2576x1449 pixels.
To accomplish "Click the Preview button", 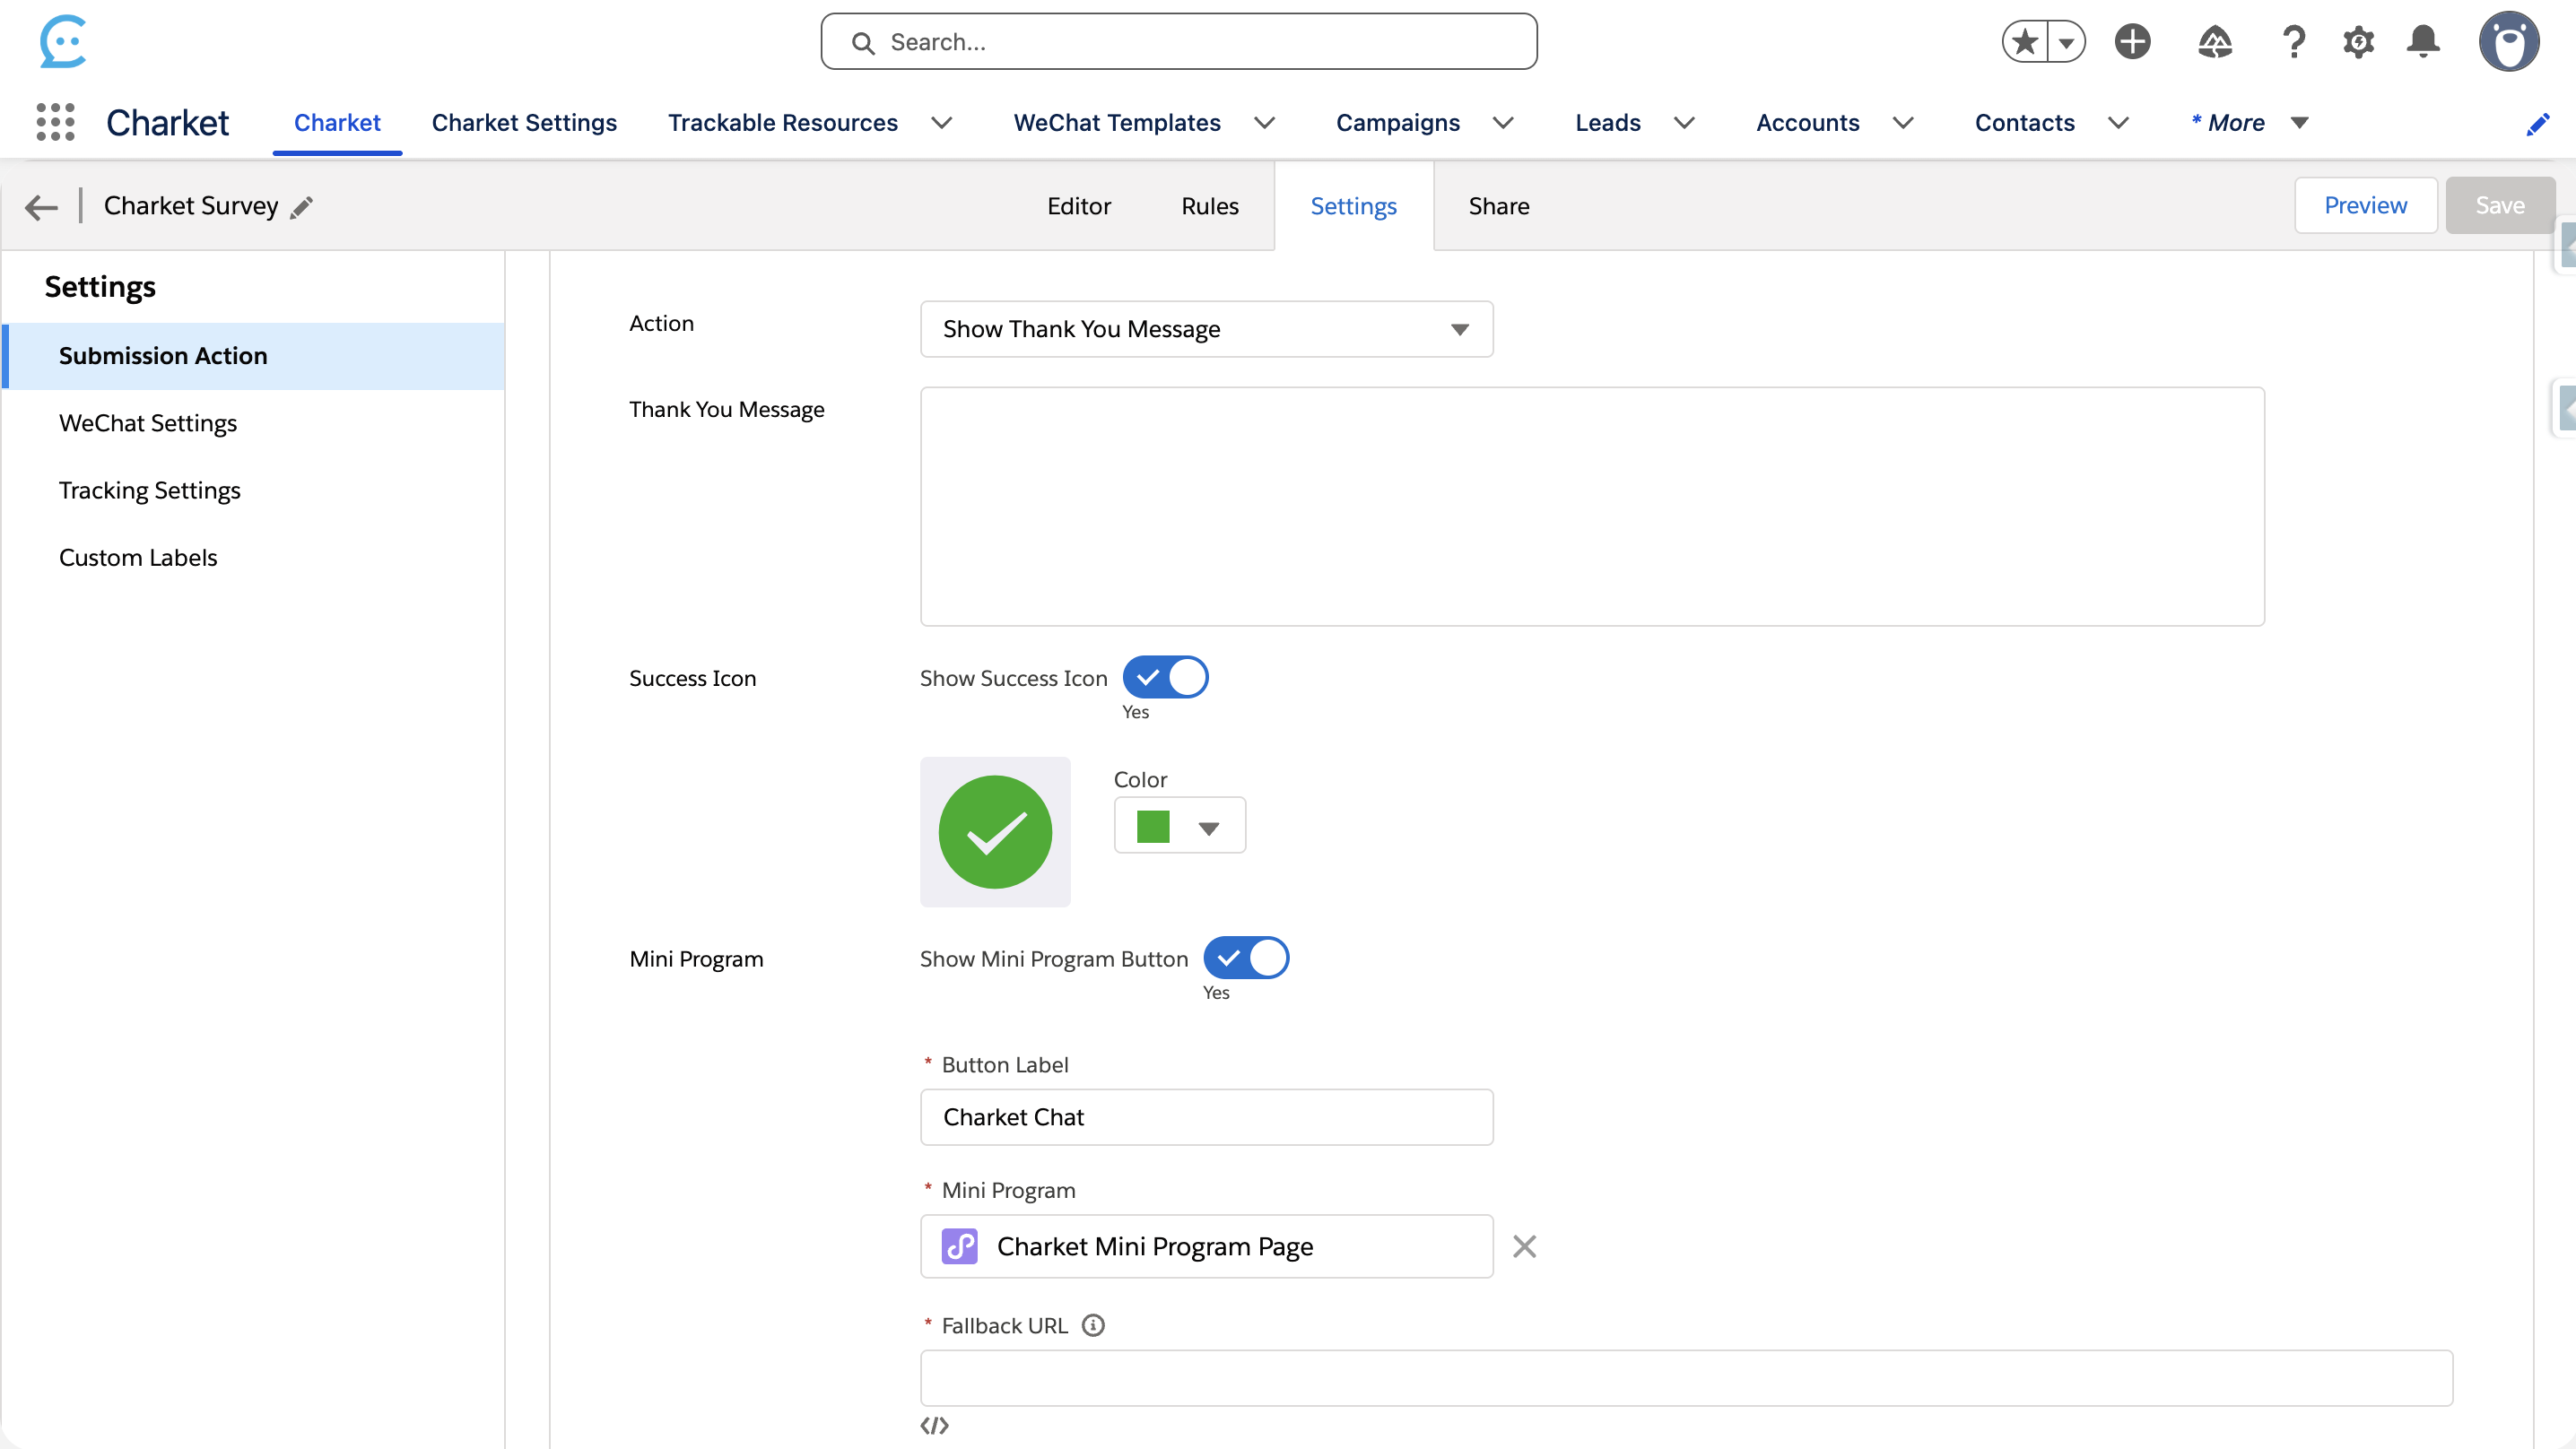I will pyautogui.click(x=2365, y=205).
